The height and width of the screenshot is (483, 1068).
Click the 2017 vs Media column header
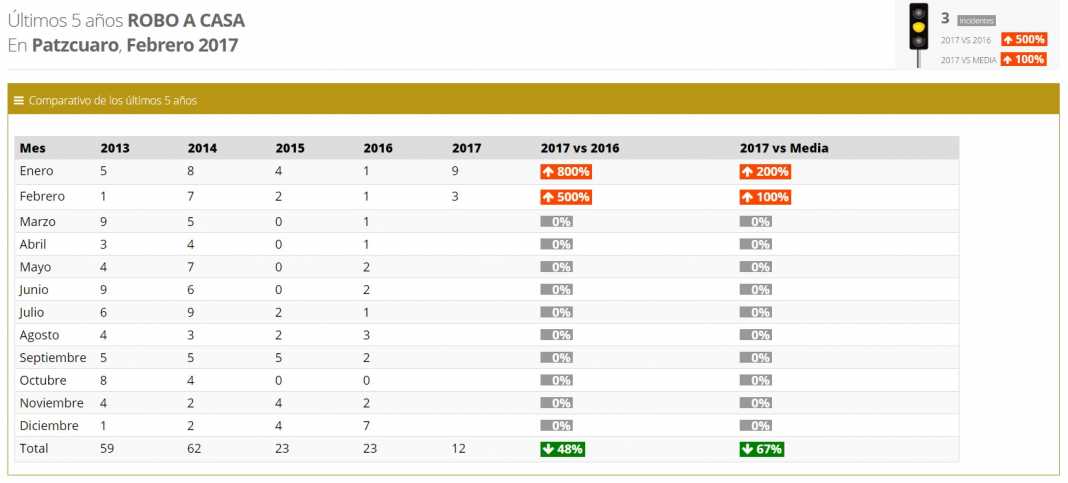pos(784,148)
